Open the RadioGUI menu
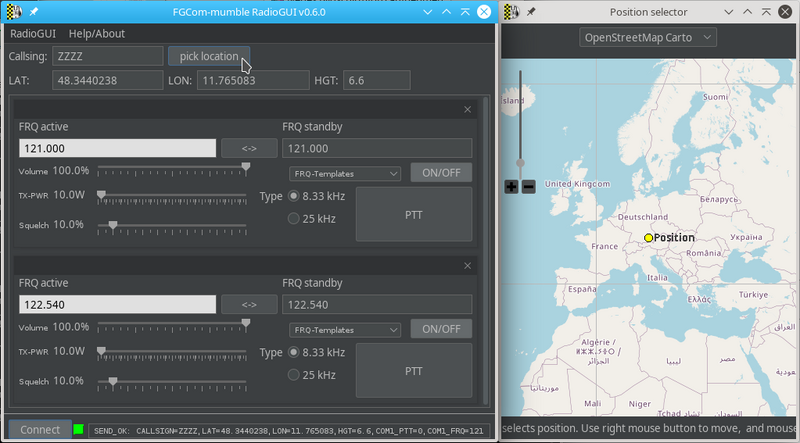 click(x=33, y=34)
